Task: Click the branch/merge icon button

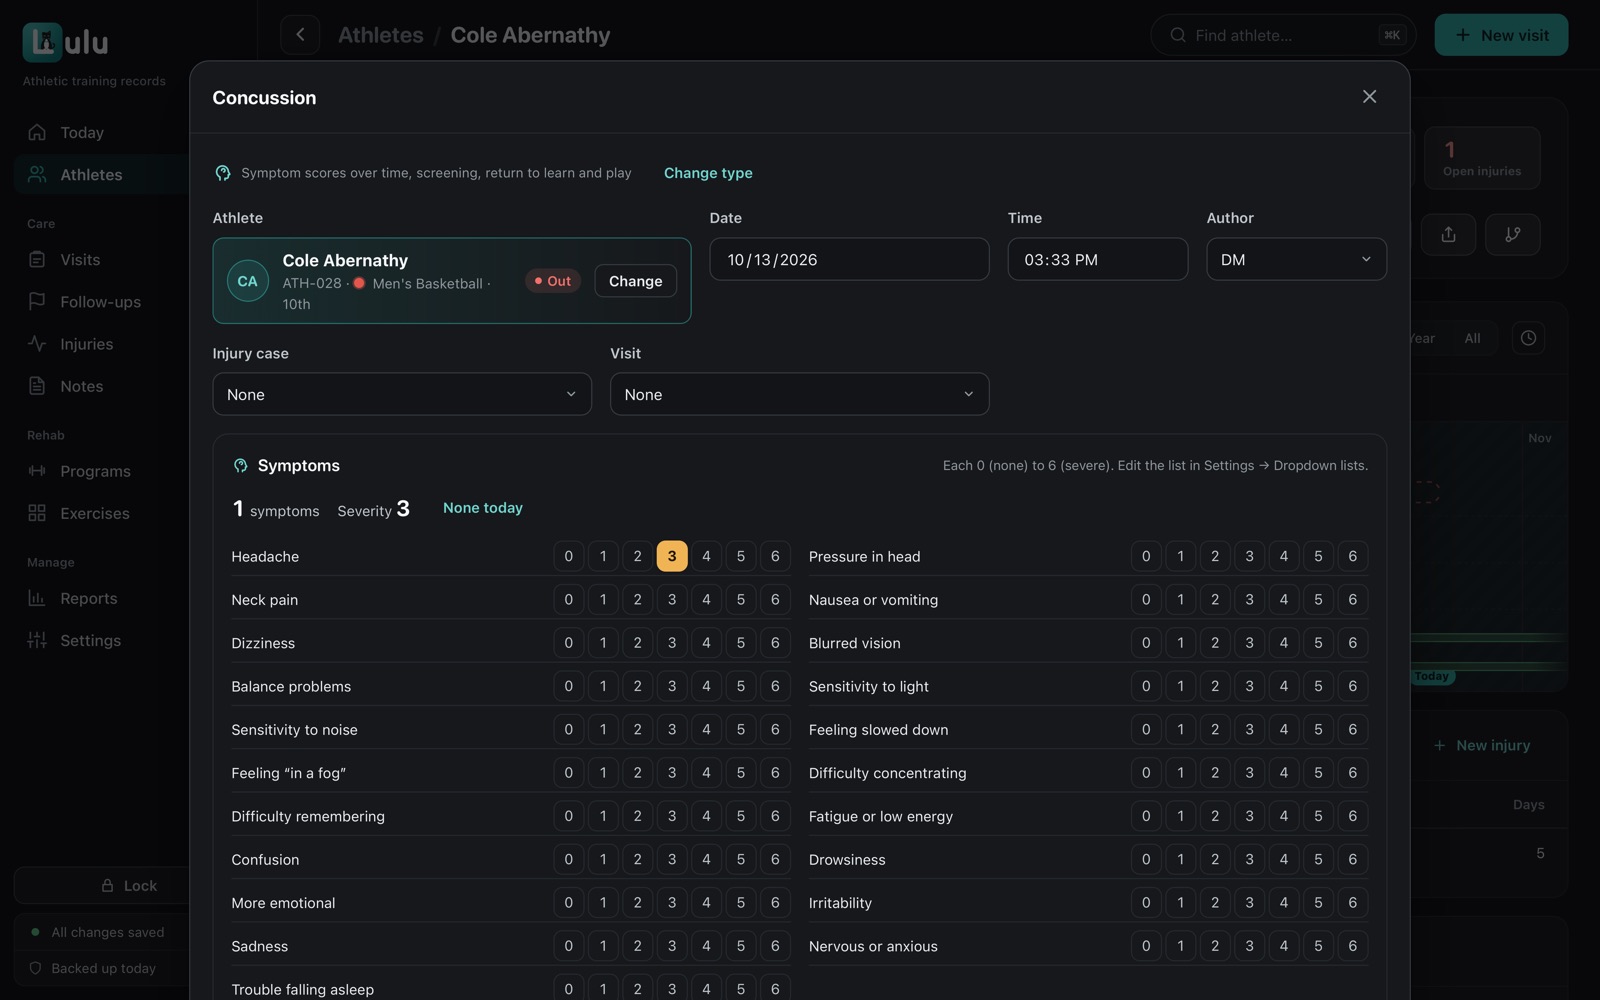Action: tap(1513, 234)
